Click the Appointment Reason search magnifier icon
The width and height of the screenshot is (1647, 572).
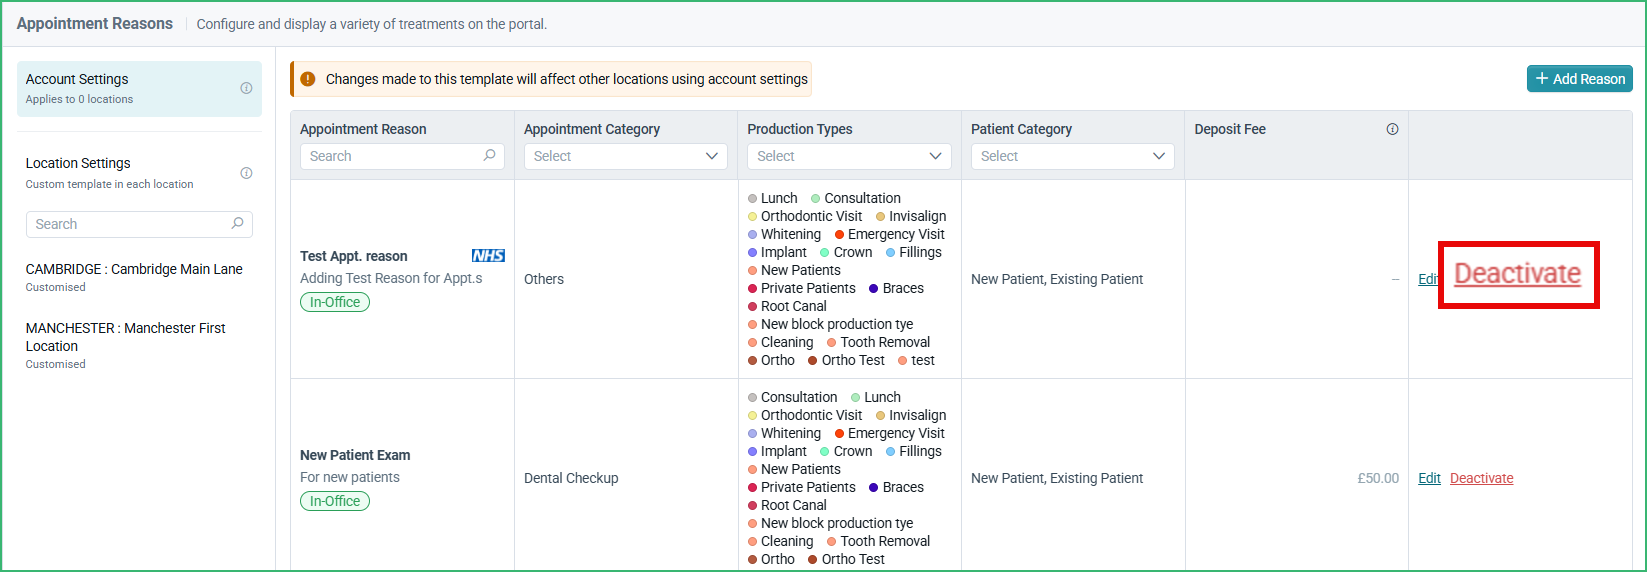tap(489, 156)
